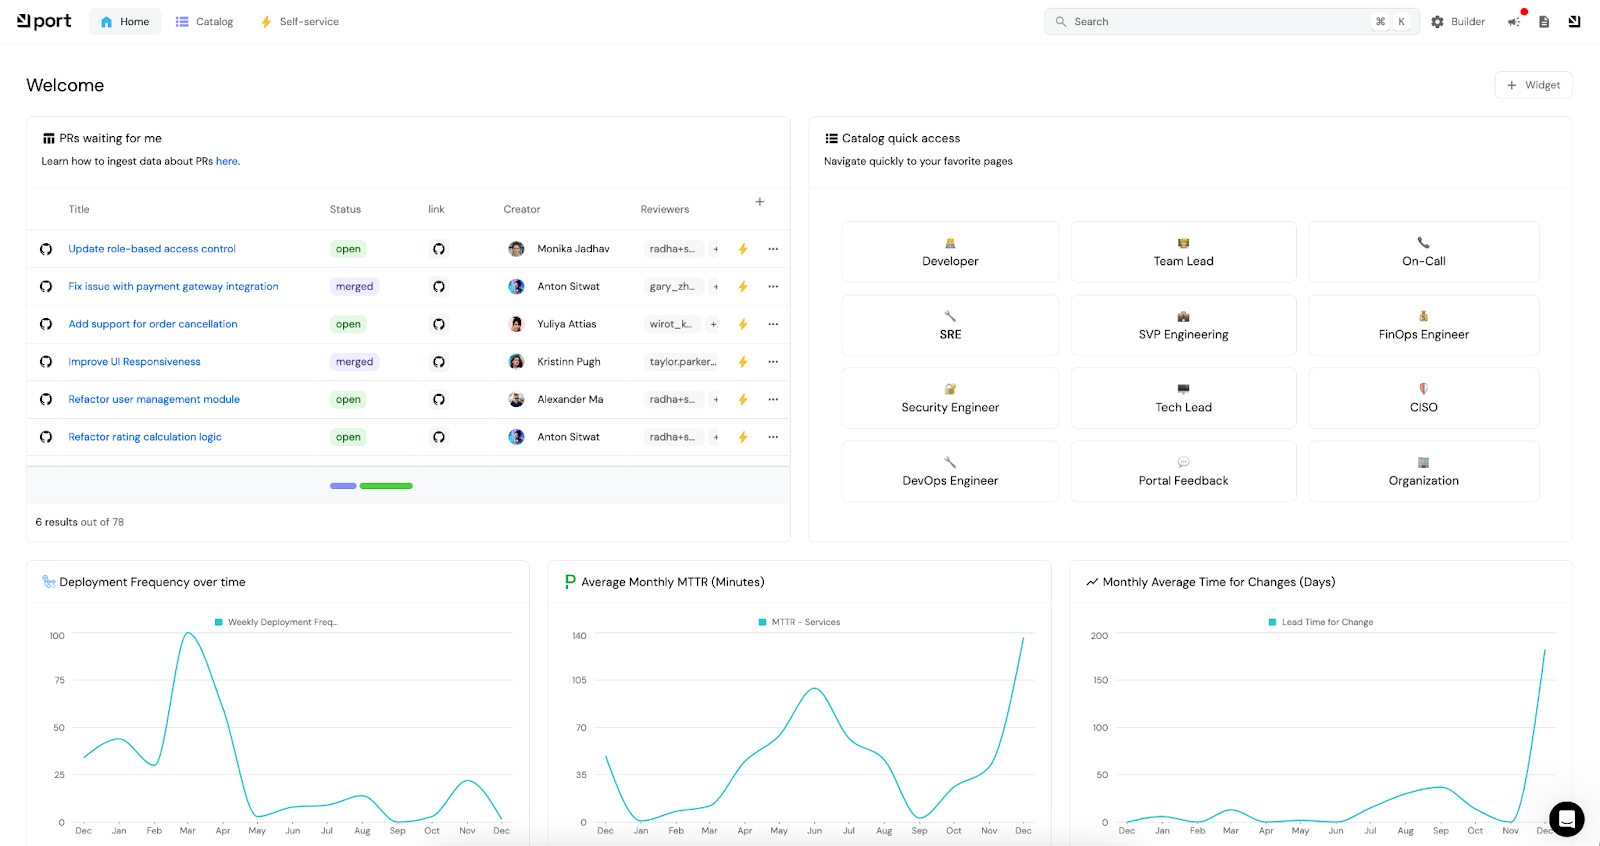The height and width of the screenshot is (846, 1600).
Task: Click the lightning action icon for Add support for order cancellation
Action: 743,324
